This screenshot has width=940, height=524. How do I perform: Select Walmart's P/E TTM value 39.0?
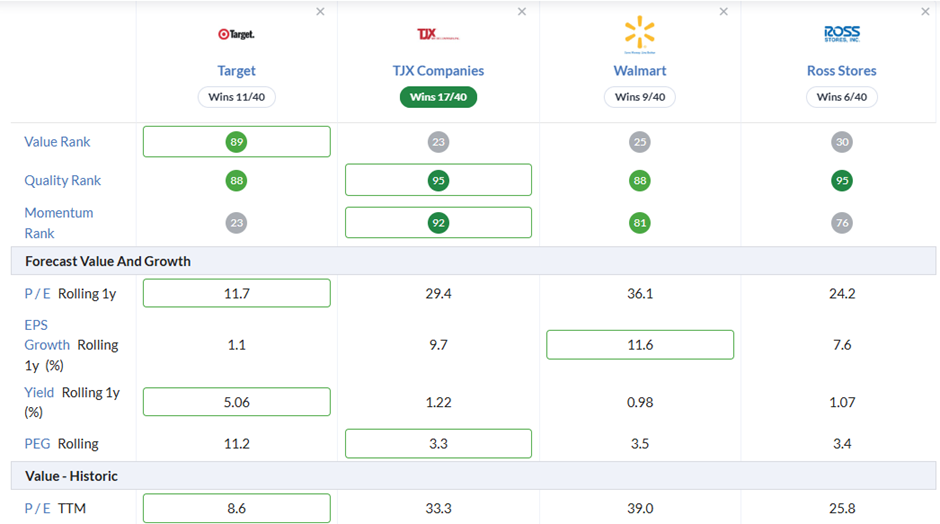pos(640,508)
